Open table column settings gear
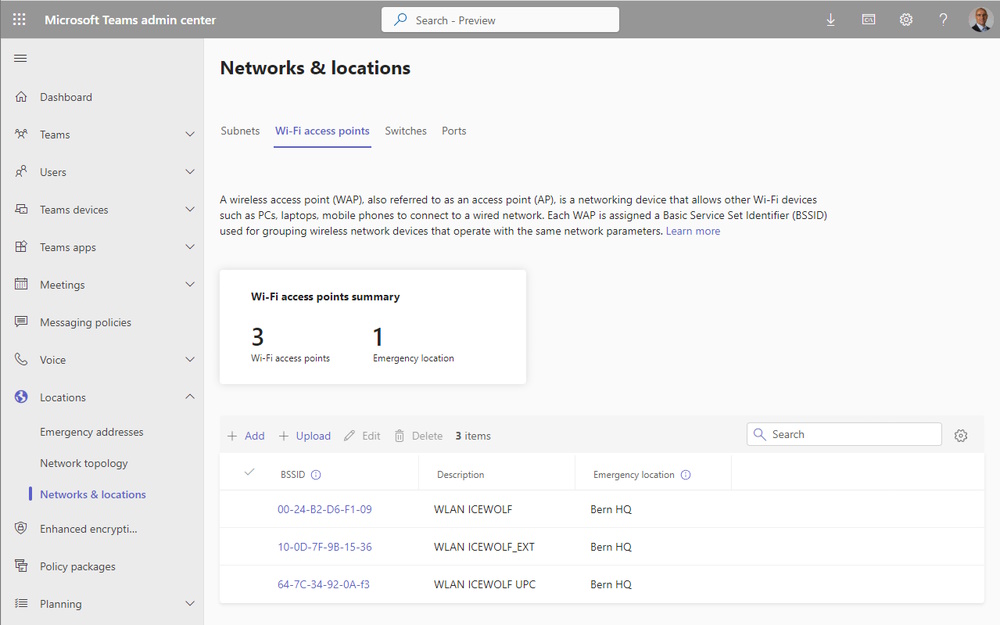 pos(961,436)
